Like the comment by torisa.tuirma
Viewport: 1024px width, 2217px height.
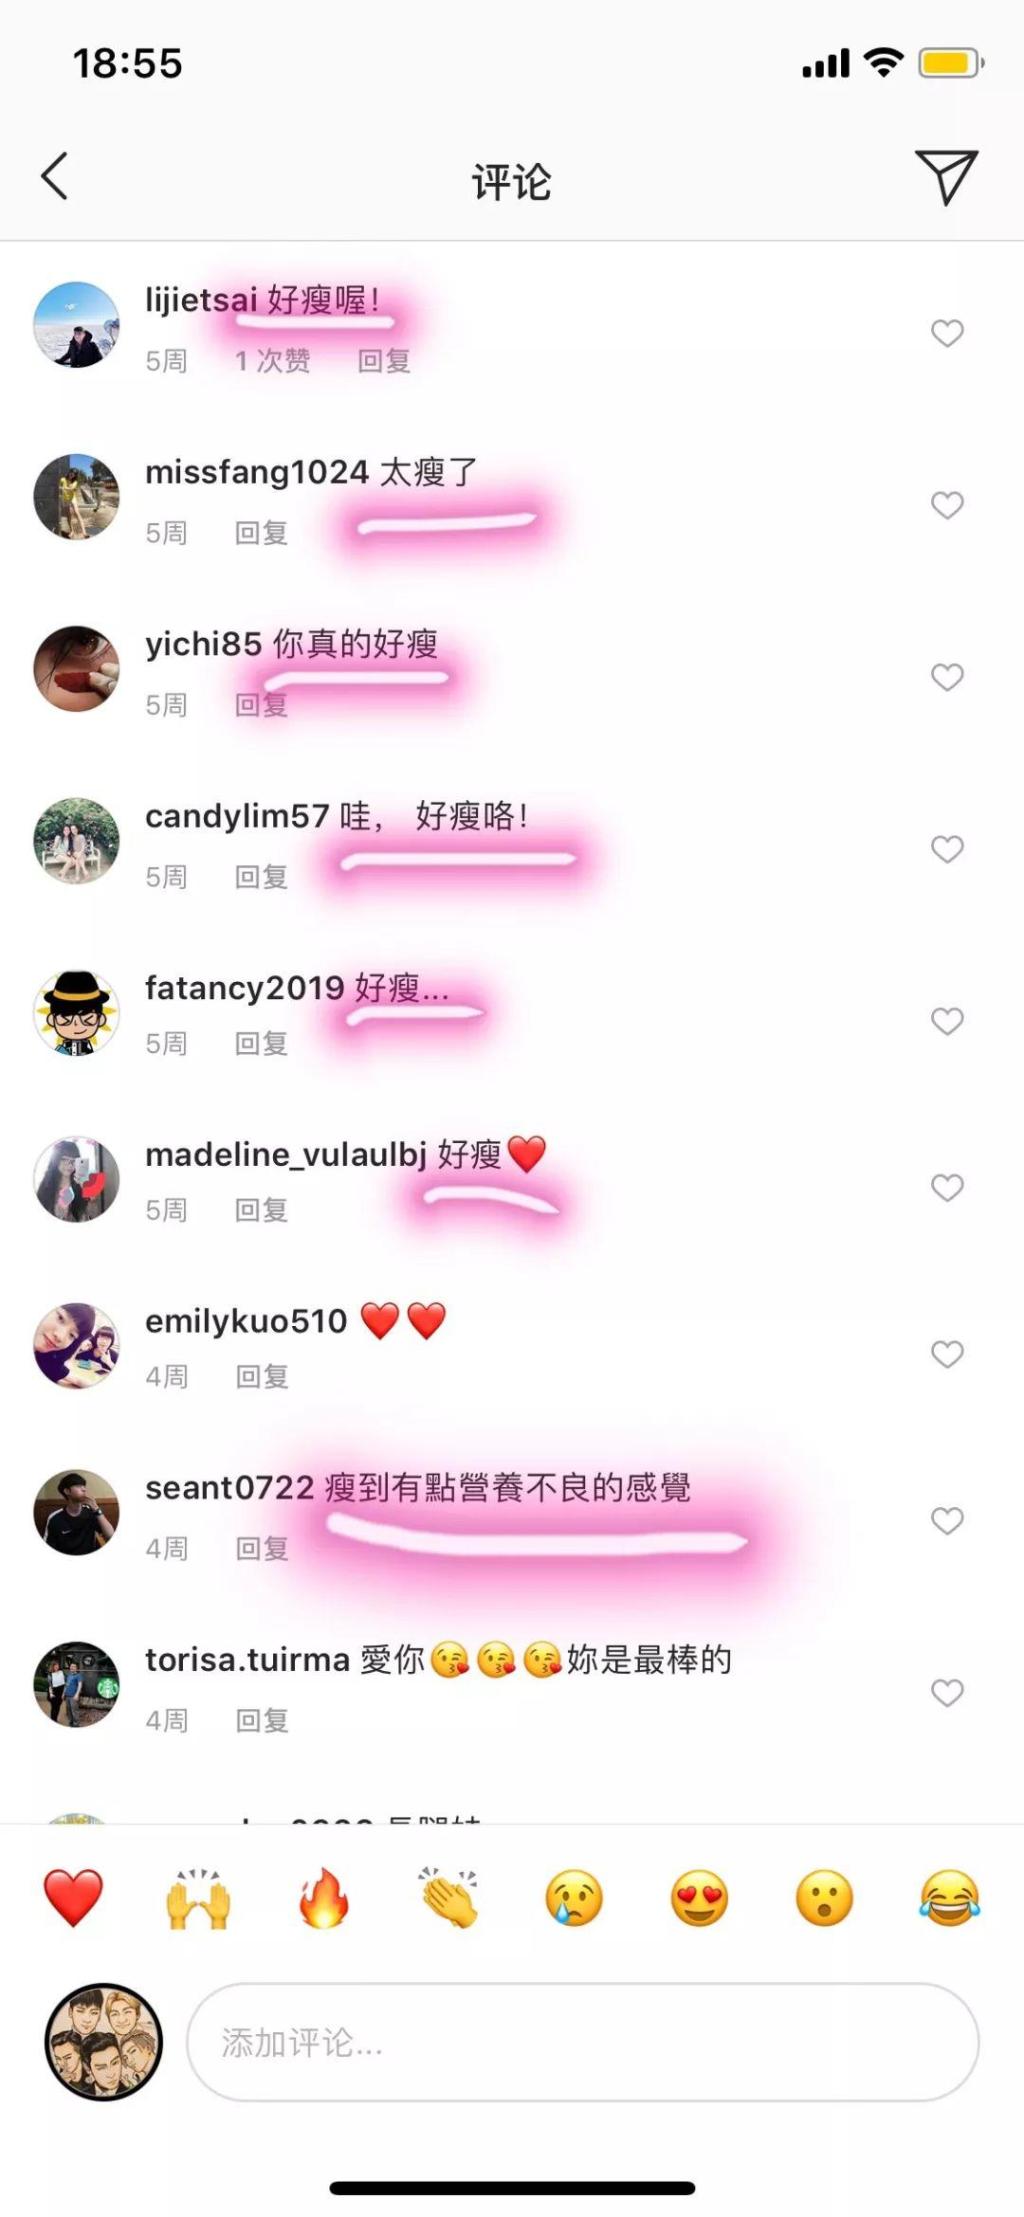947,1692
